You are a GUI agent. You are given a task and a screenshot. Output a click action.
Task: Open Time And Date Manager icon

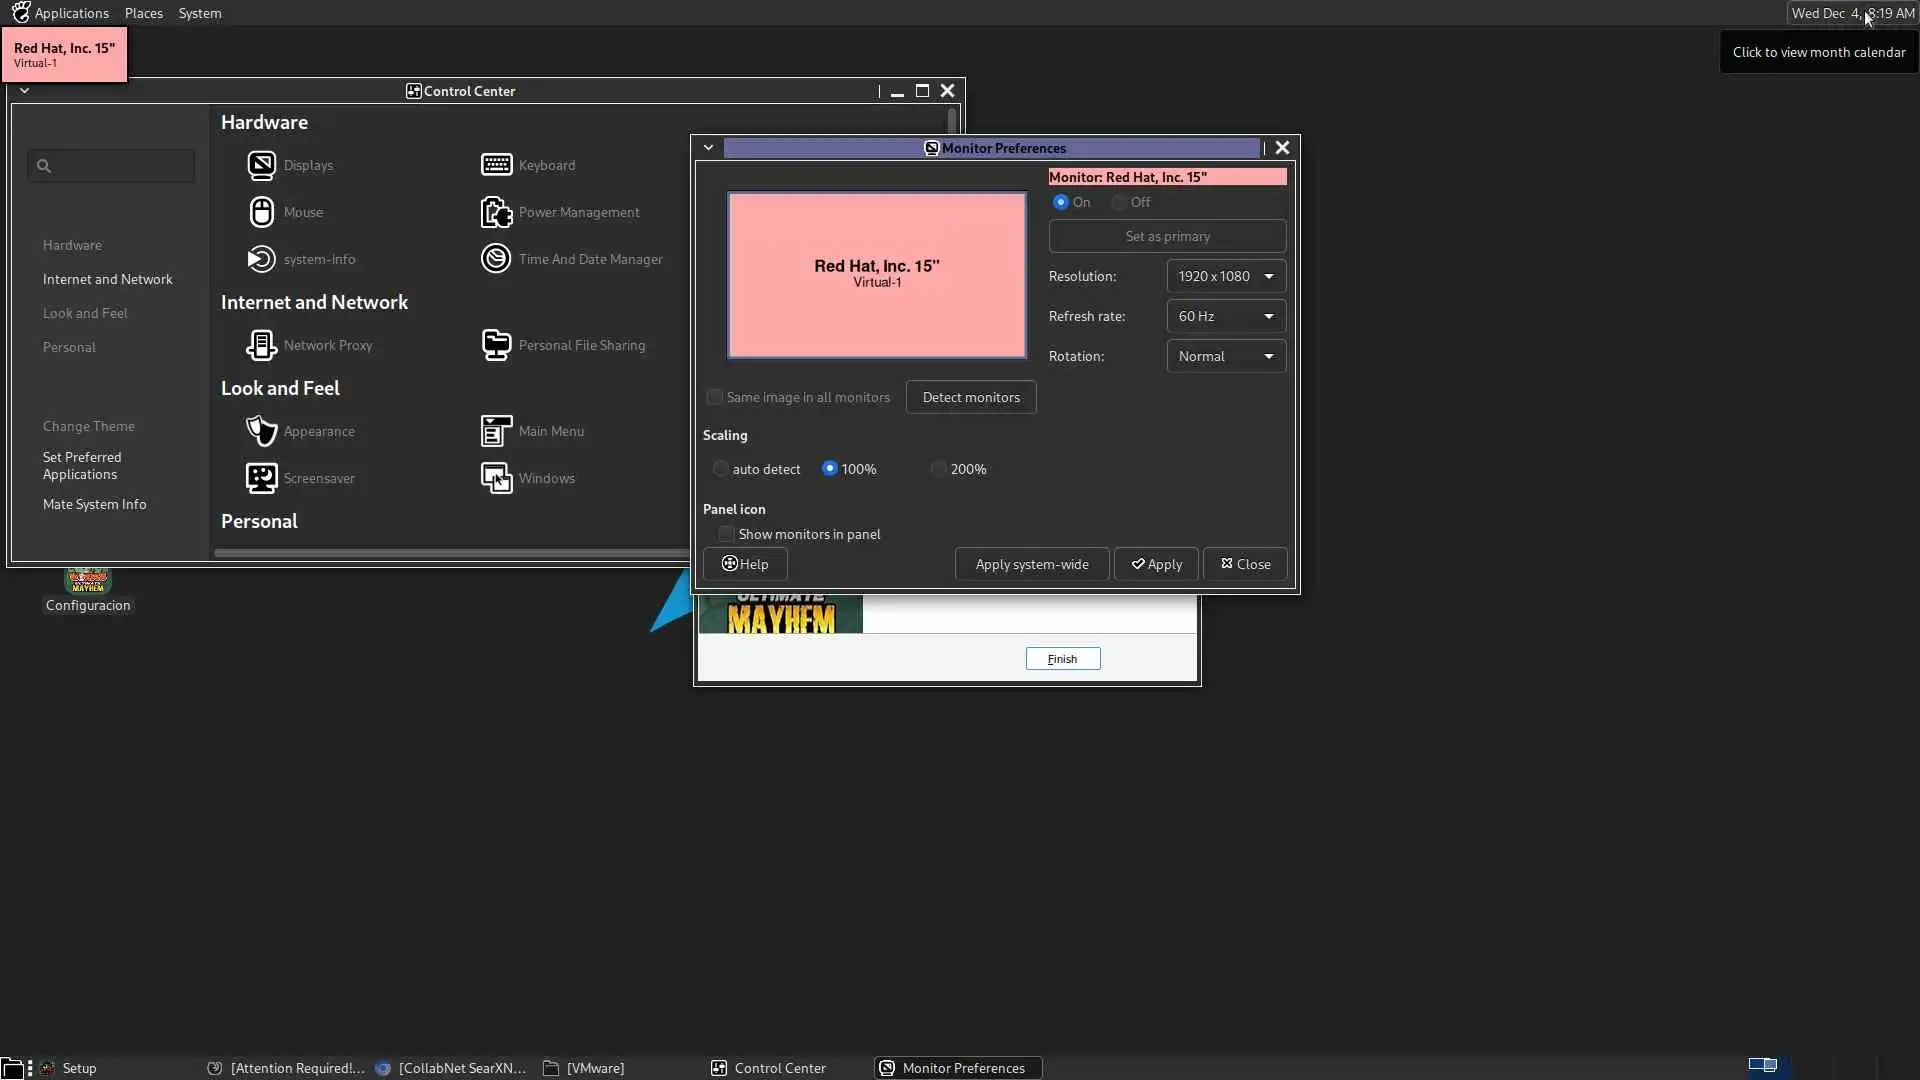[496, 259]
